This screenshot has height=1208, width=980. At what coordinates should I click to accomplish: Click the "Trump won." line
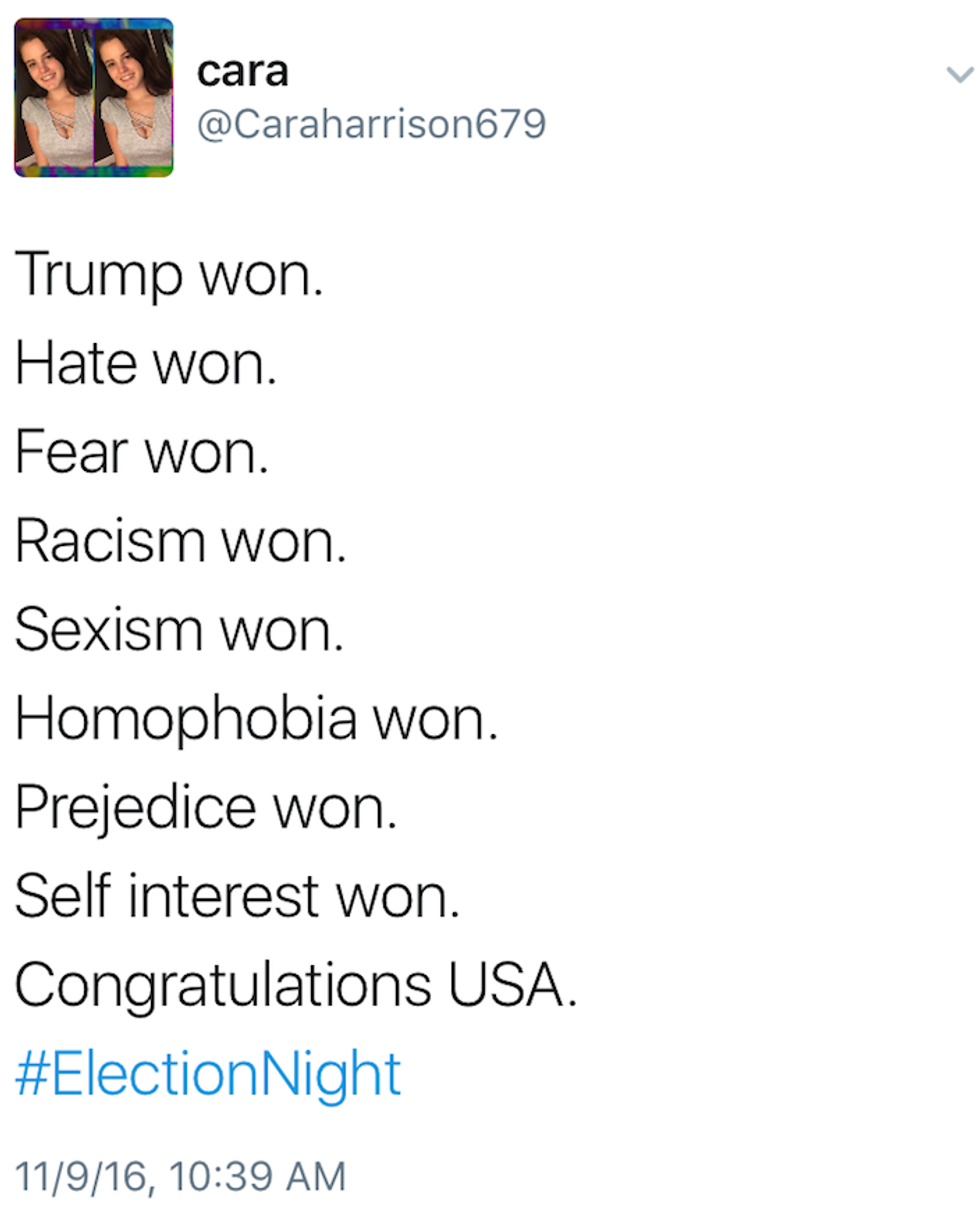[170, 274]
